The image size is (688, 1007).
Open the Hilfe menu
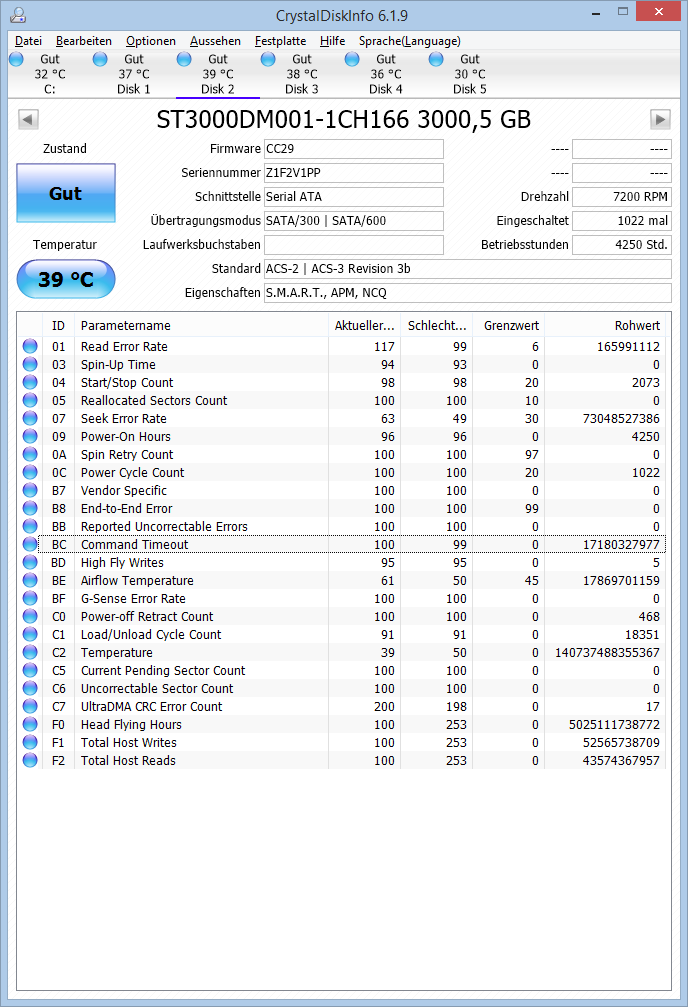tap(332, 41)
